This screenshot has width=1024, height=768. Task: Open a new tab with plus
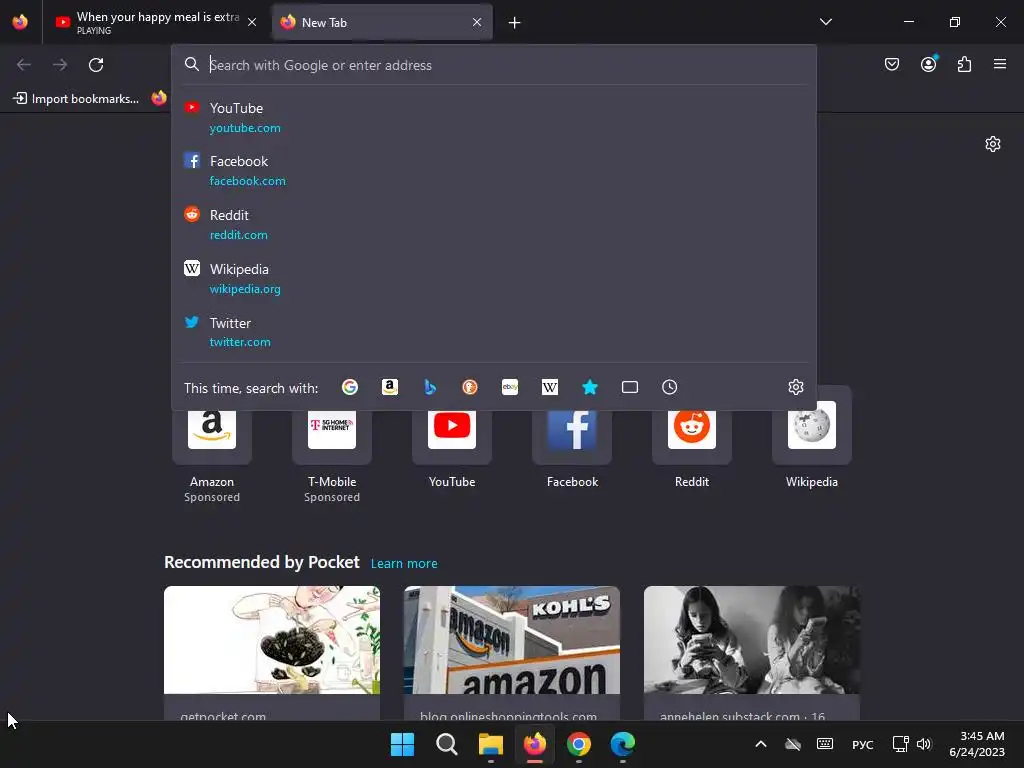click(515, 23)
